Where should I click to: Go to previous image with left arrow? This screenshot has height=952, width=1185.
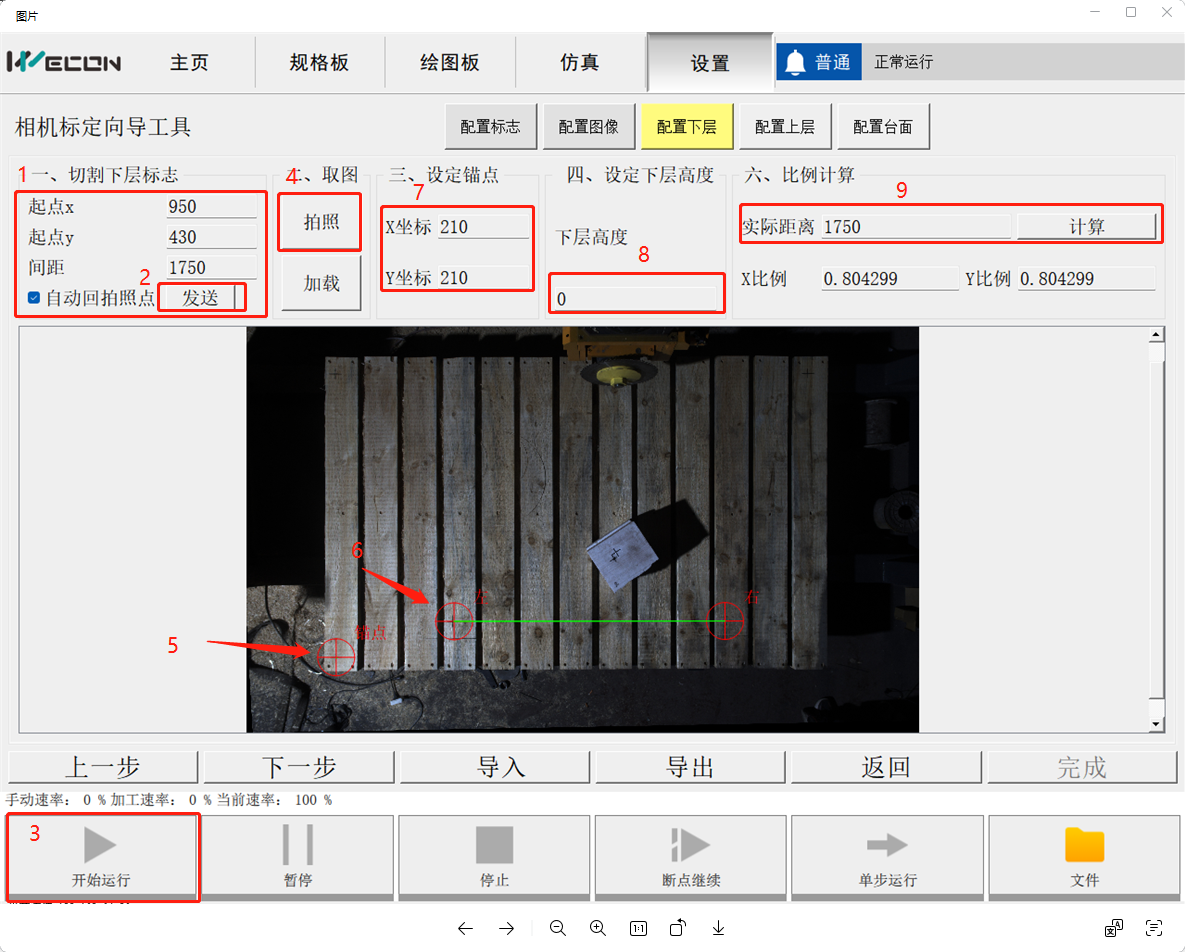[x=465, y=928]
